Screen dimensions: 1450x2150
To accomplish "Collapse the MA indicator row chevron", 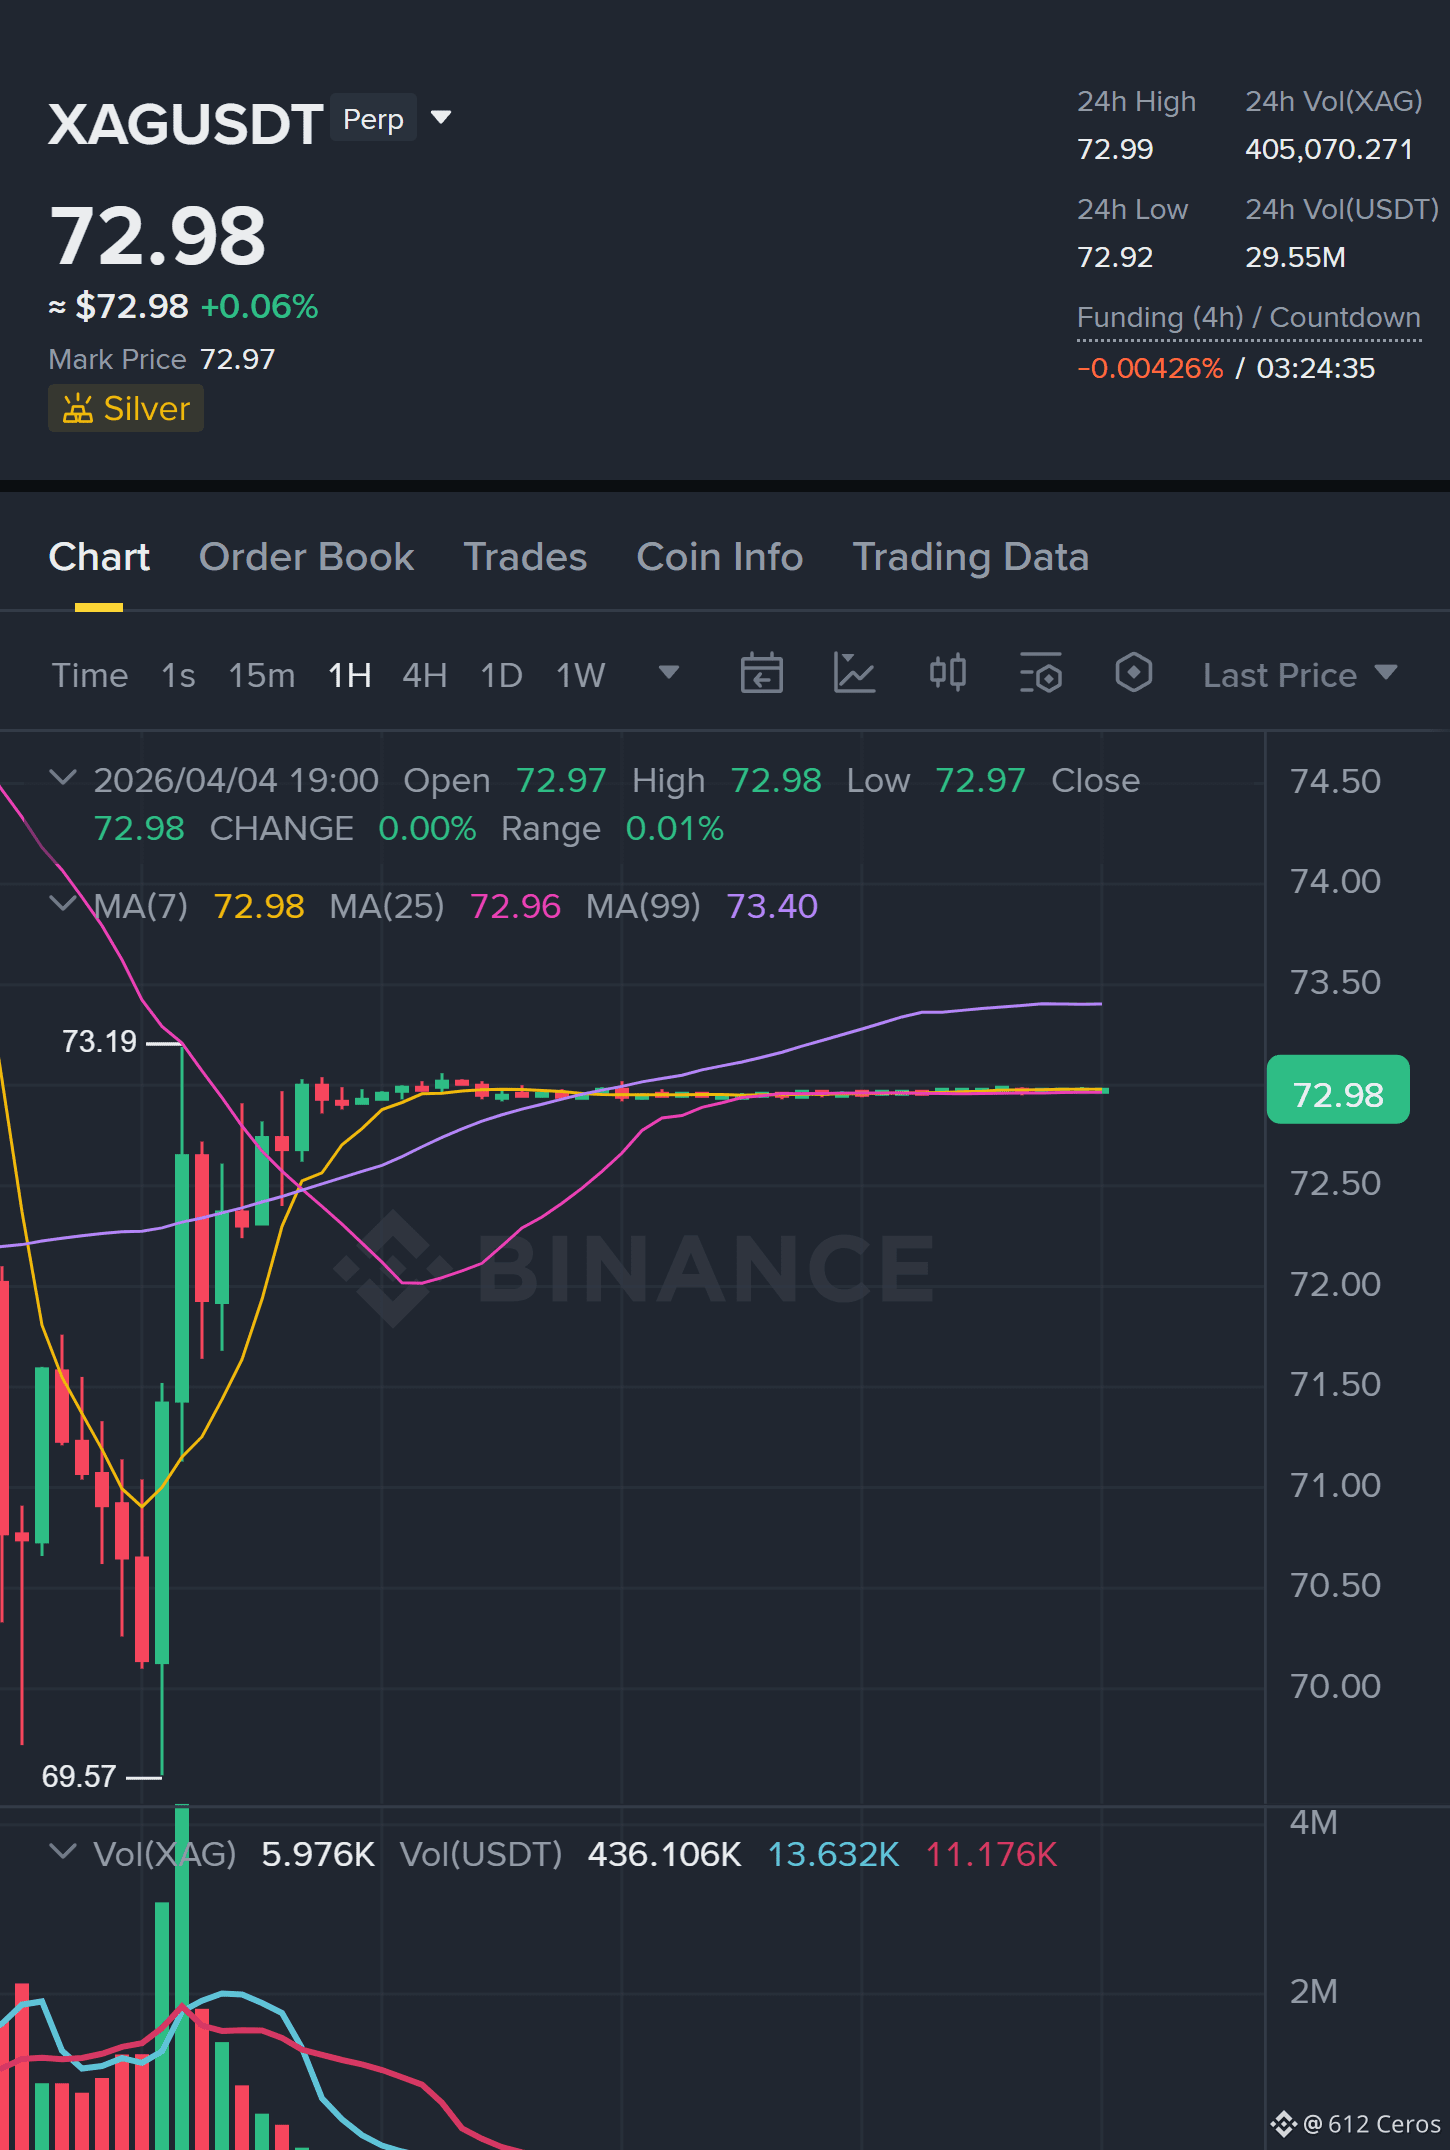I will coord(63,904).
